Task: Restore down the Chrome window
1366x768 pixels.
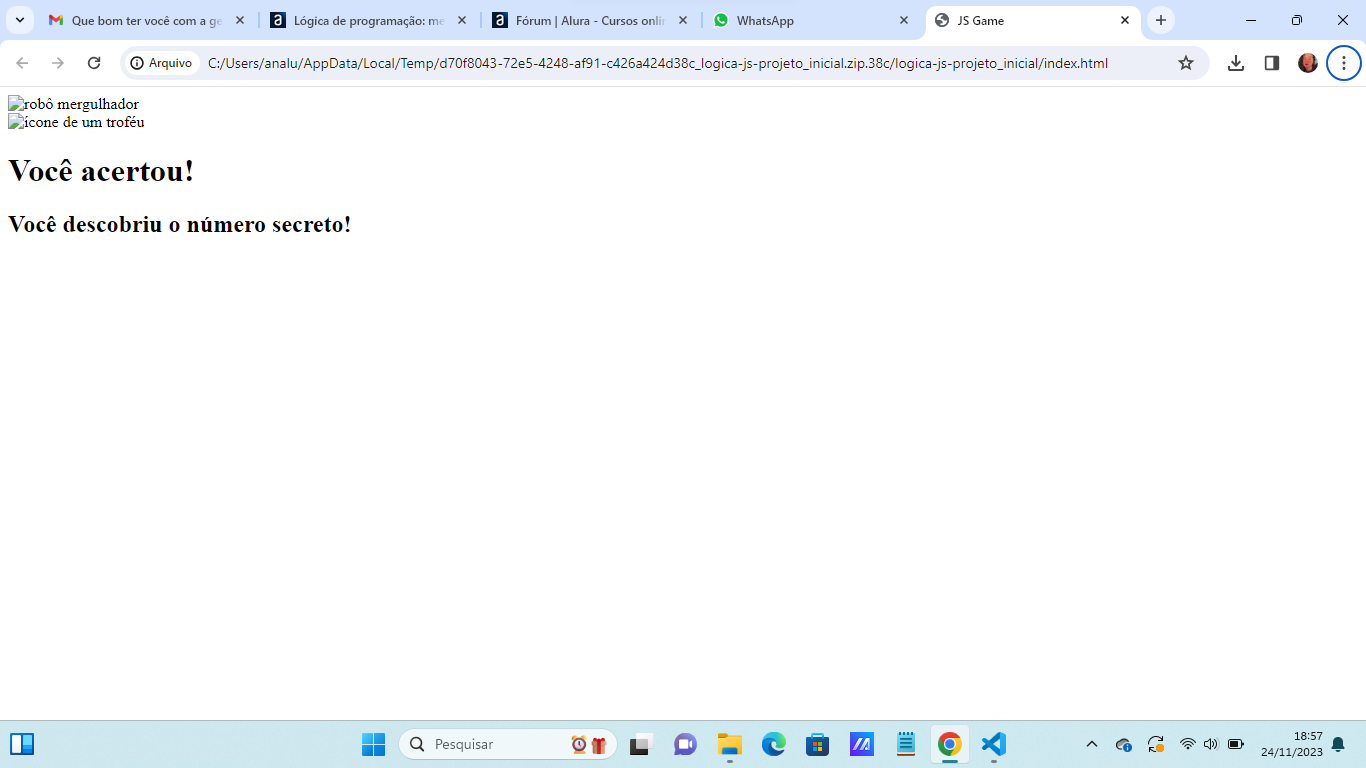Action: (1297, 20)
